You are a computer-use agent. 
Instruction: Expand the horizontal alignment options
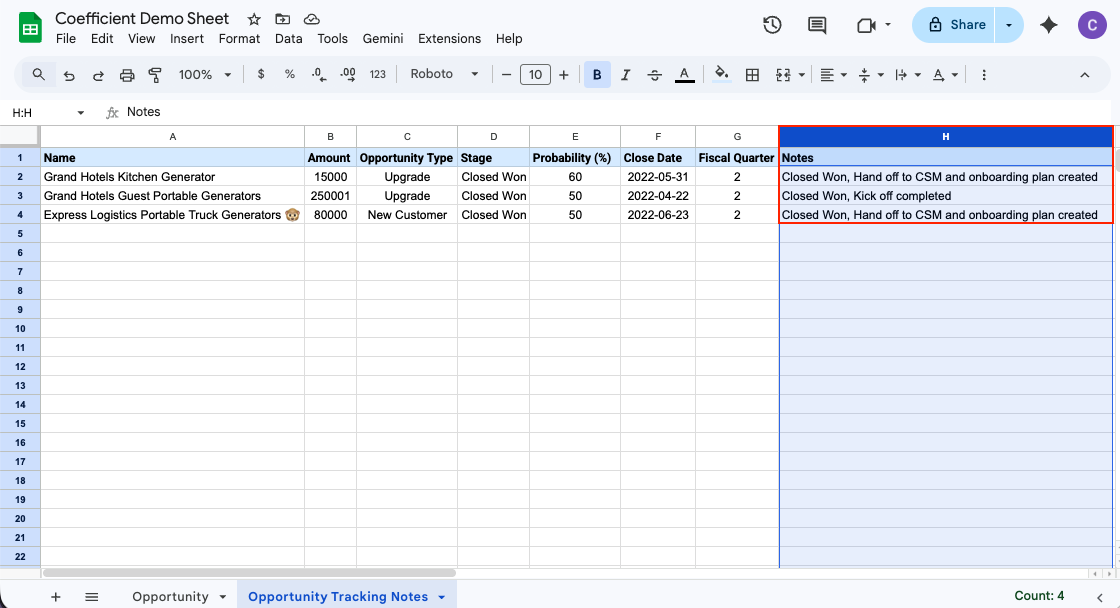[843, 74]
